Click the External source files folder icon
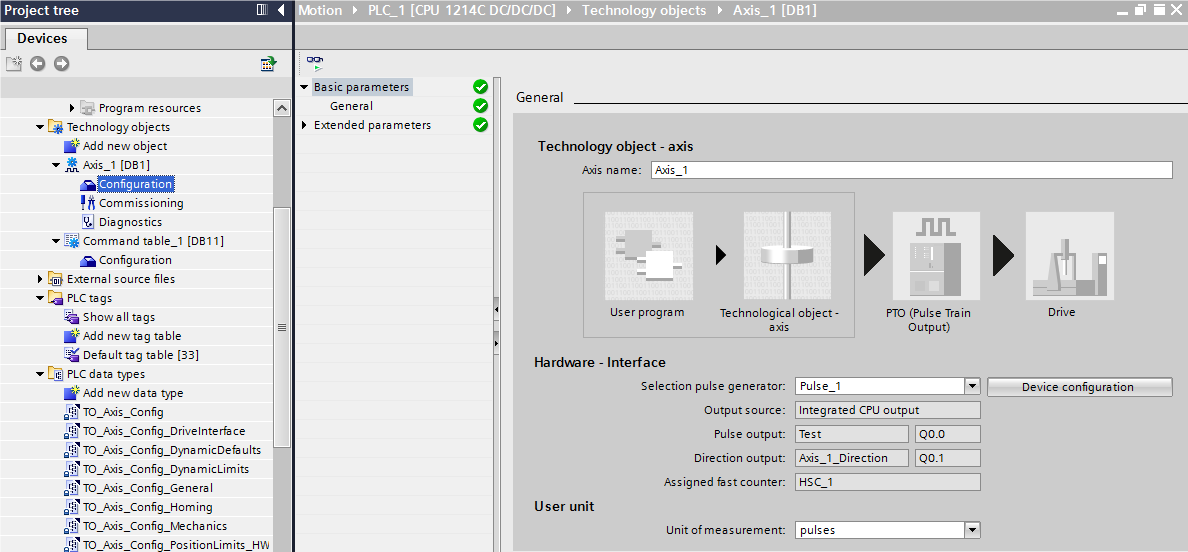Screen dimensions: 1188x552 click(55, 279)
